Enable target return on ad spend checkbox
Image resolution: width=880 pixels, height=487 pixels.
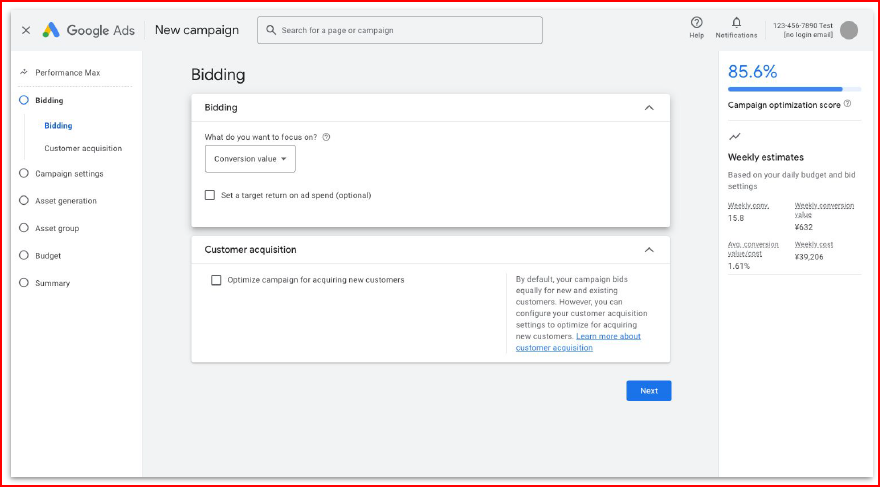(210, 195)
